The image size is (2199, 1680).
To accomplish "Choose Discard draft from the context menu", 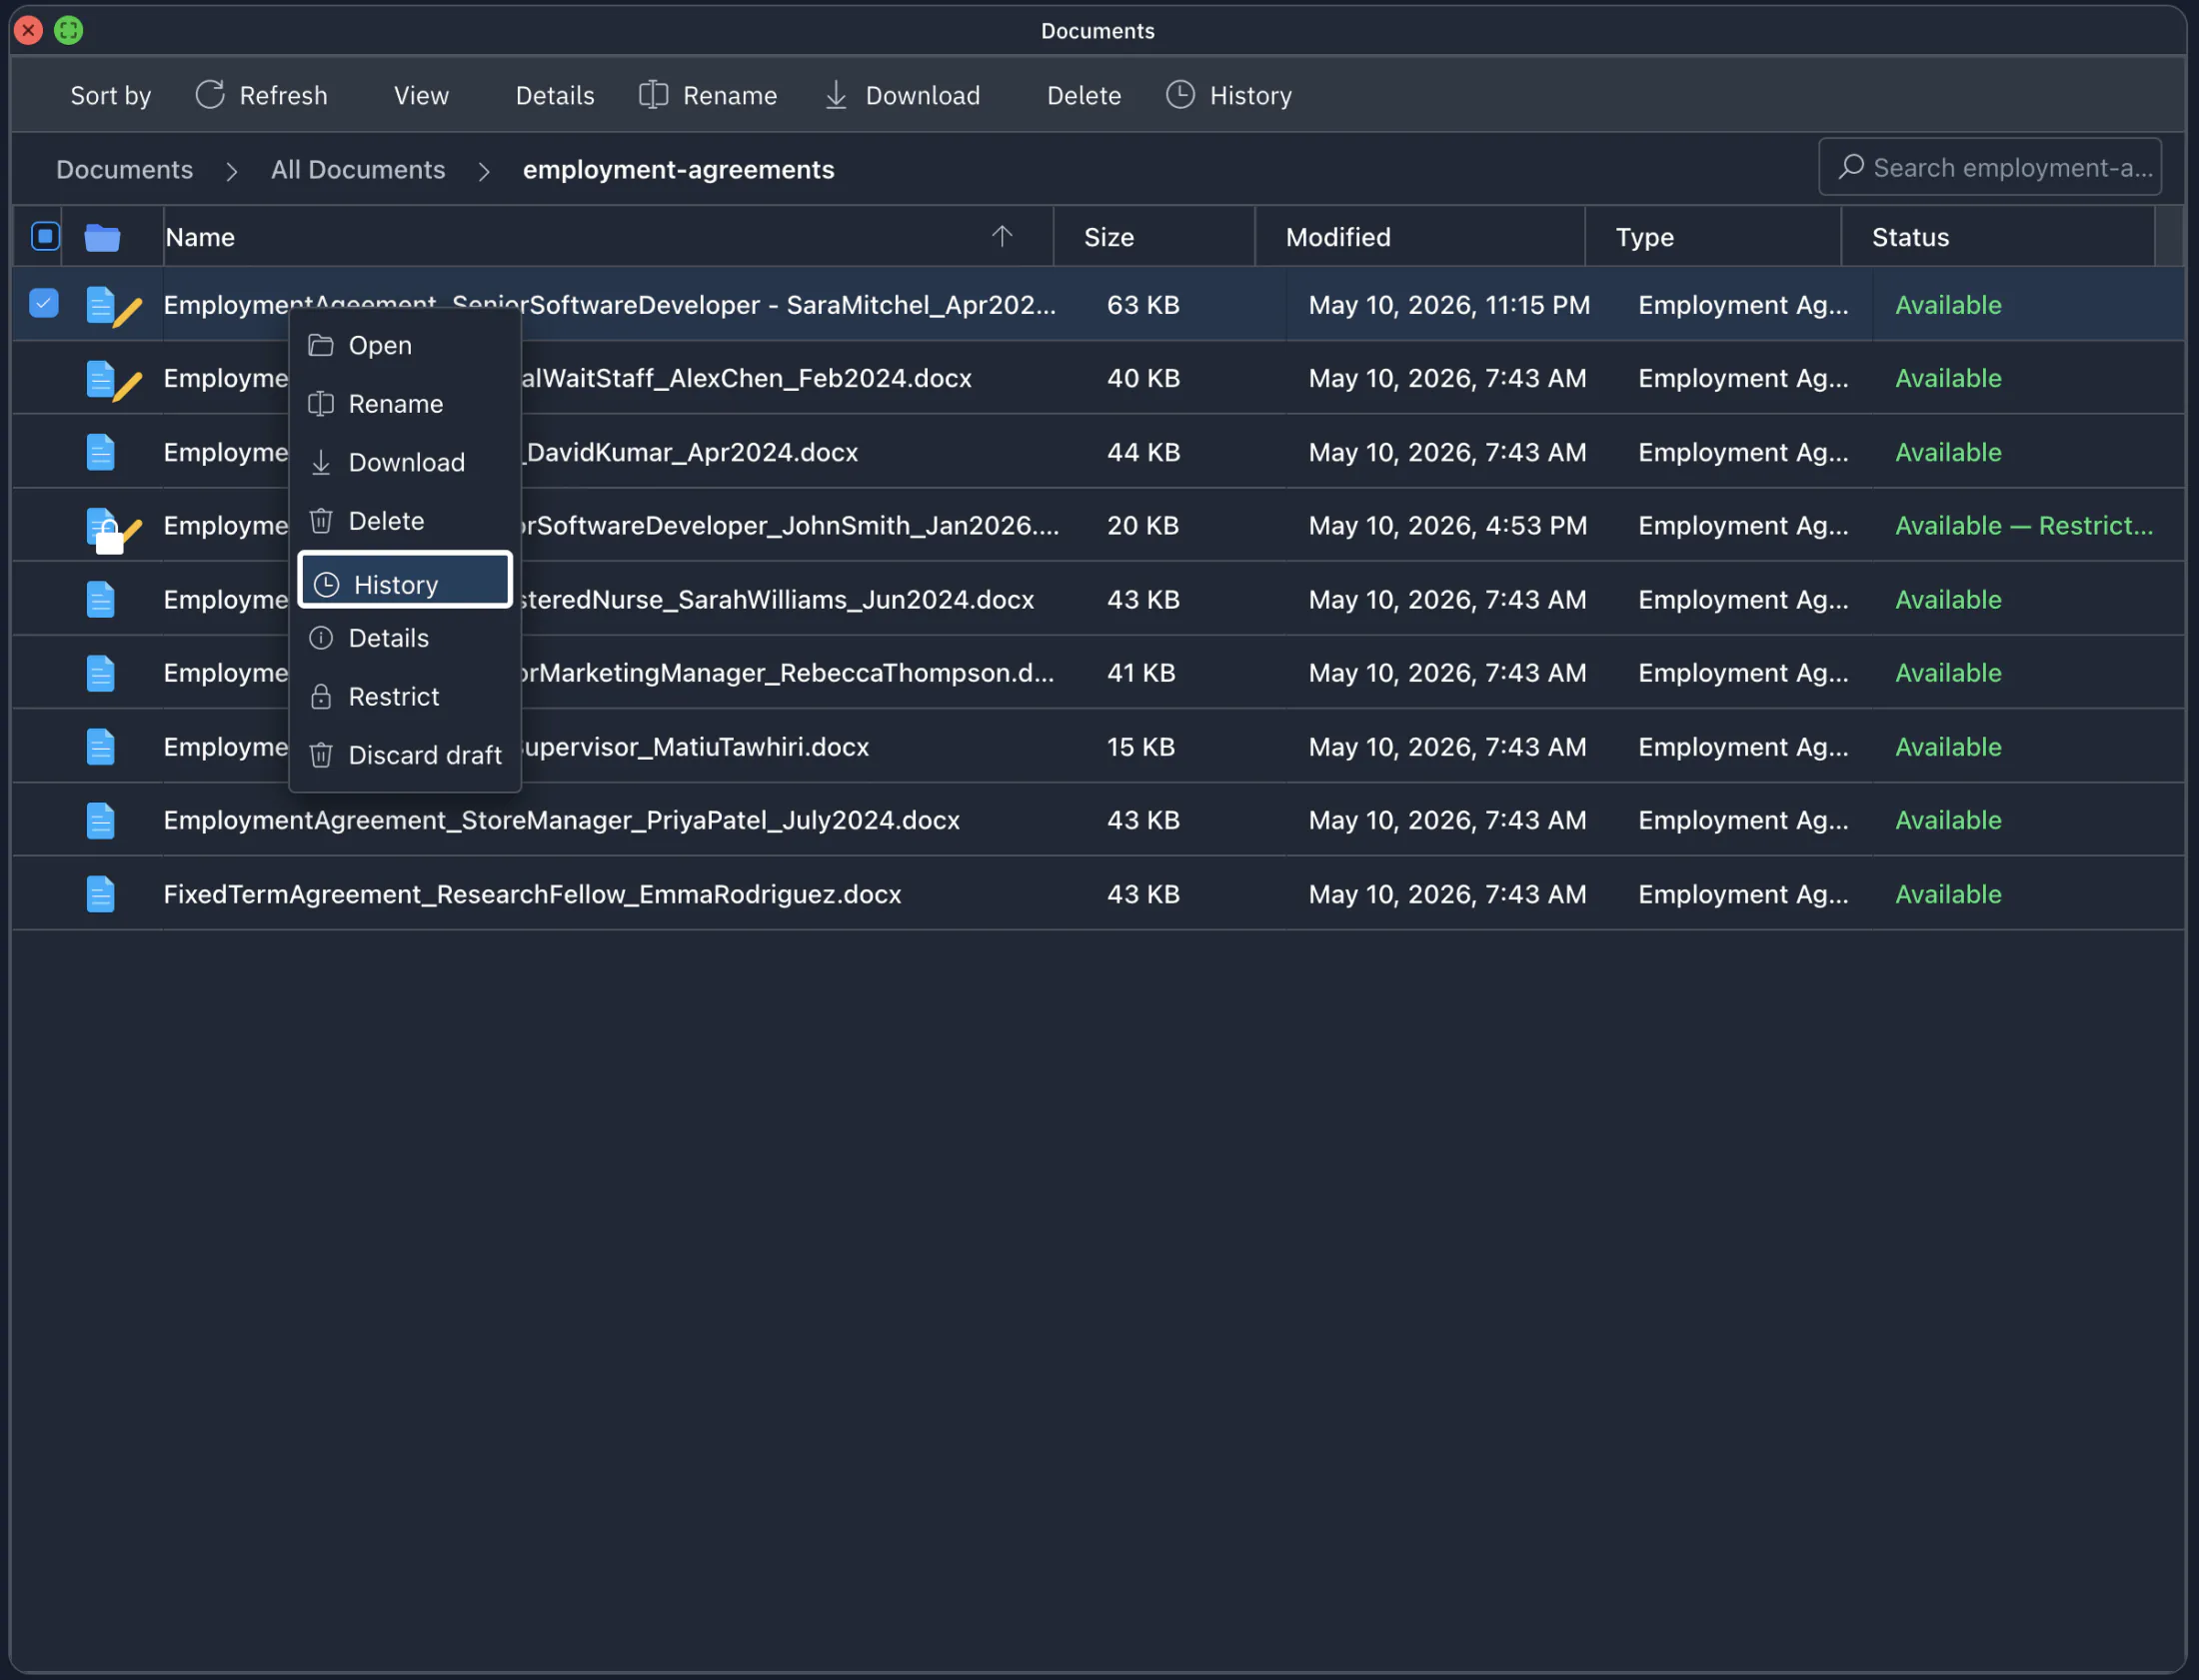I will 405,755.
